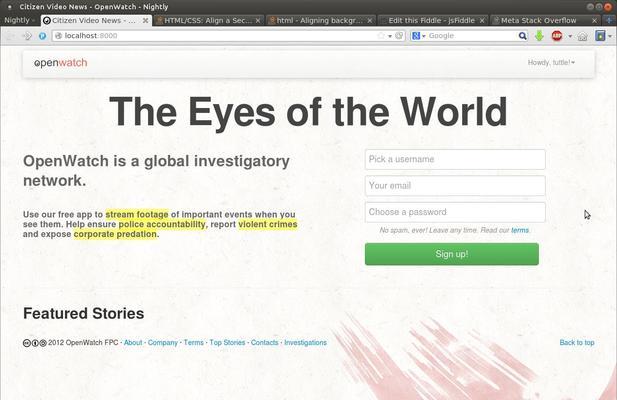Screen dimensions: 617x400
Task: Click the forward navigation arrow
Action: pyautogui.click(x=27, y=36)
